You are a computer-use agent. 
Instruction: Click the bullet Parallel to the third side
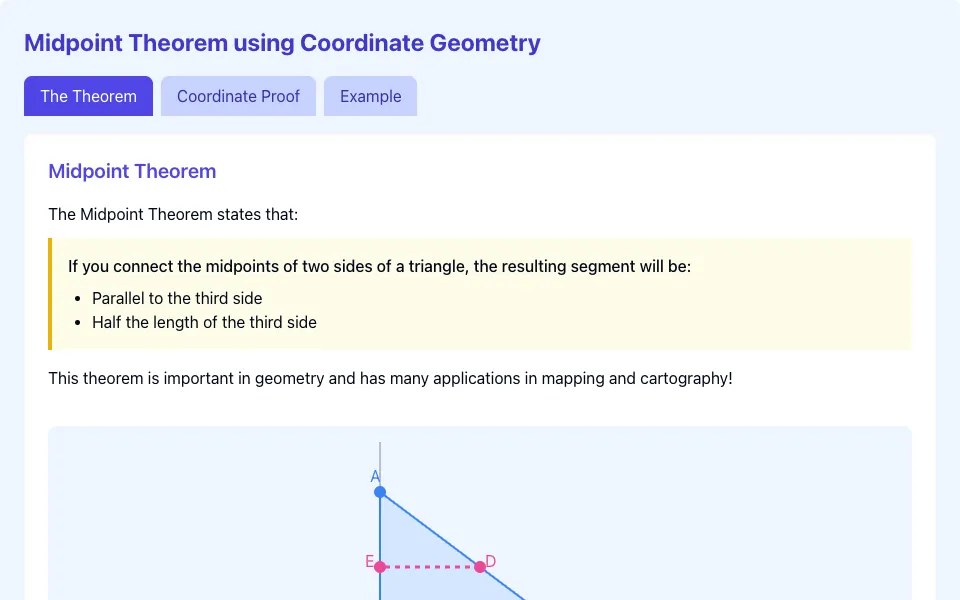177,298
